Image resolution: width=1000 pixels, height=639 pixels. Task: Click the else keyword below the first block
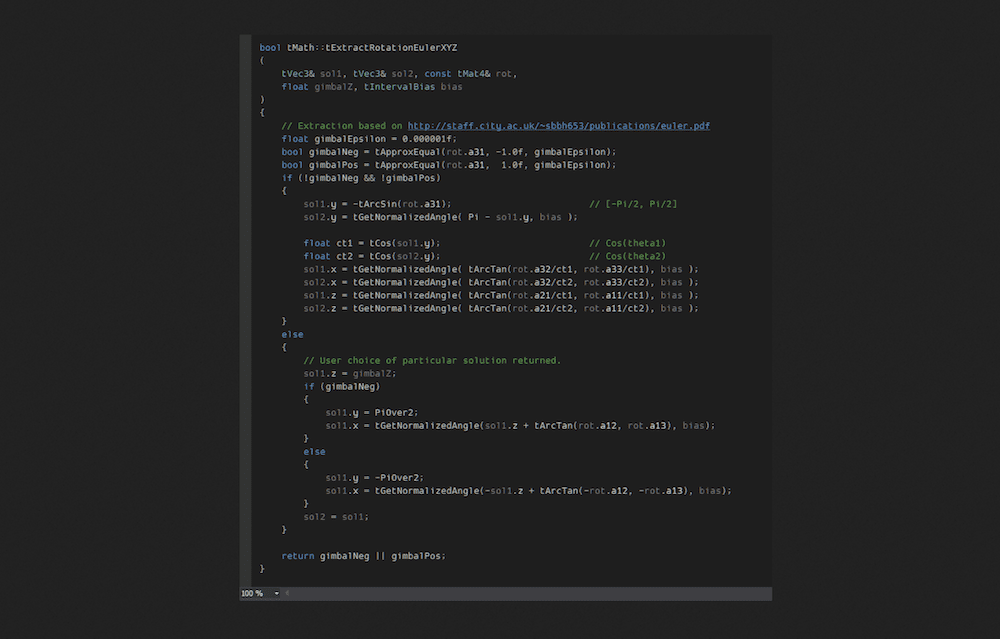[289, 334]
